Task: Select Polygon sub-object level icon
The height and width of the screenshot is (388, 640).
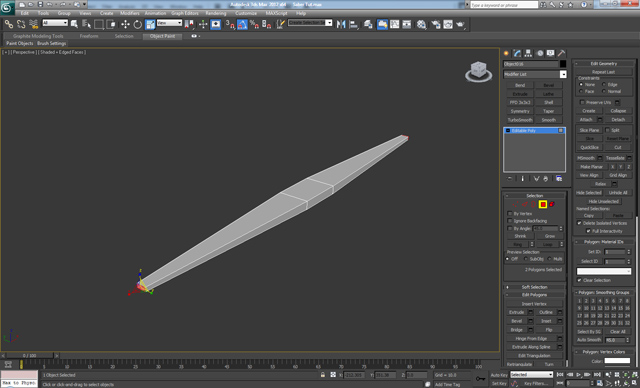Action: pyautogui.click(x=543, y=204)
